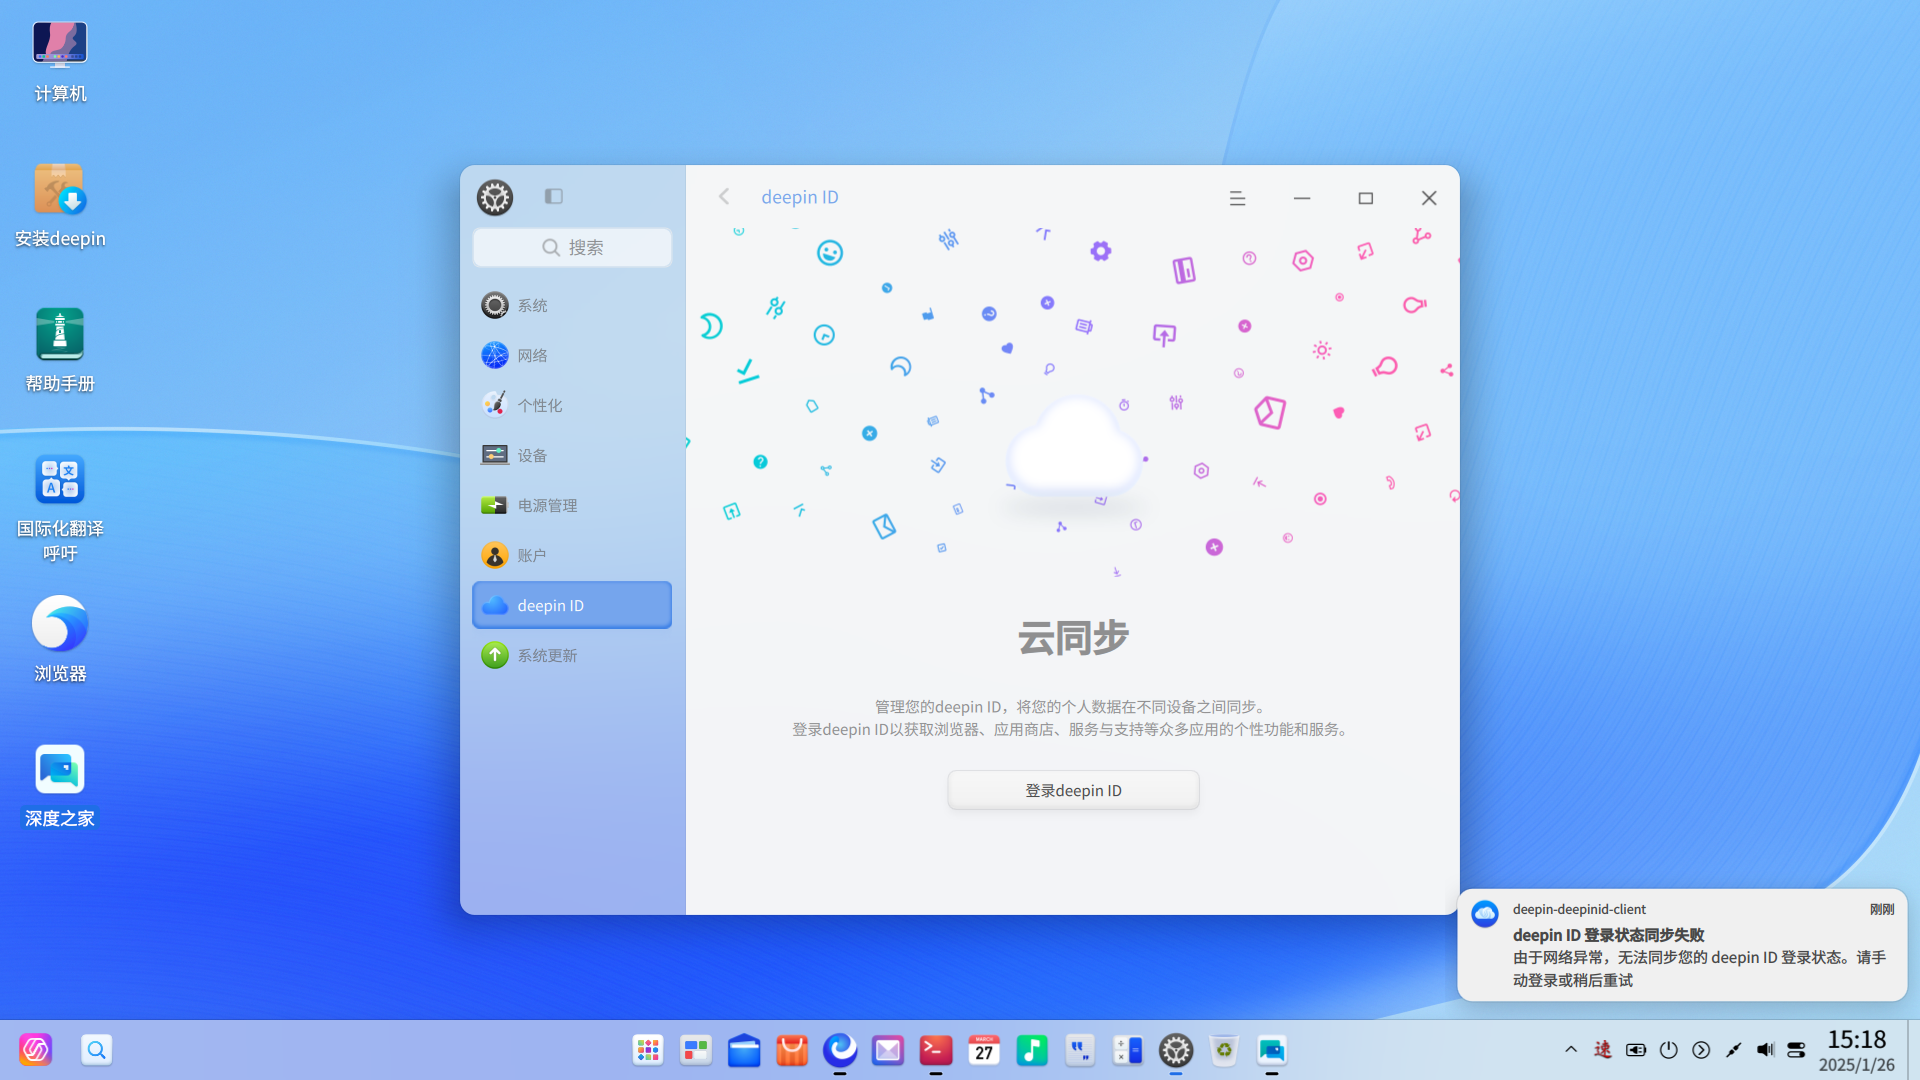The height and width of the screenshot is (1080, 1920).
Task: Click the power icon in system tray
Action: [1668, 1050]
